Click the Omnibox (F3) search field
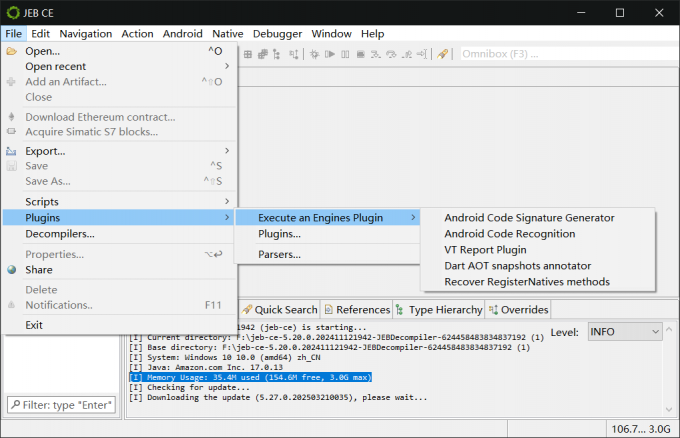 [x=569, y=54]
